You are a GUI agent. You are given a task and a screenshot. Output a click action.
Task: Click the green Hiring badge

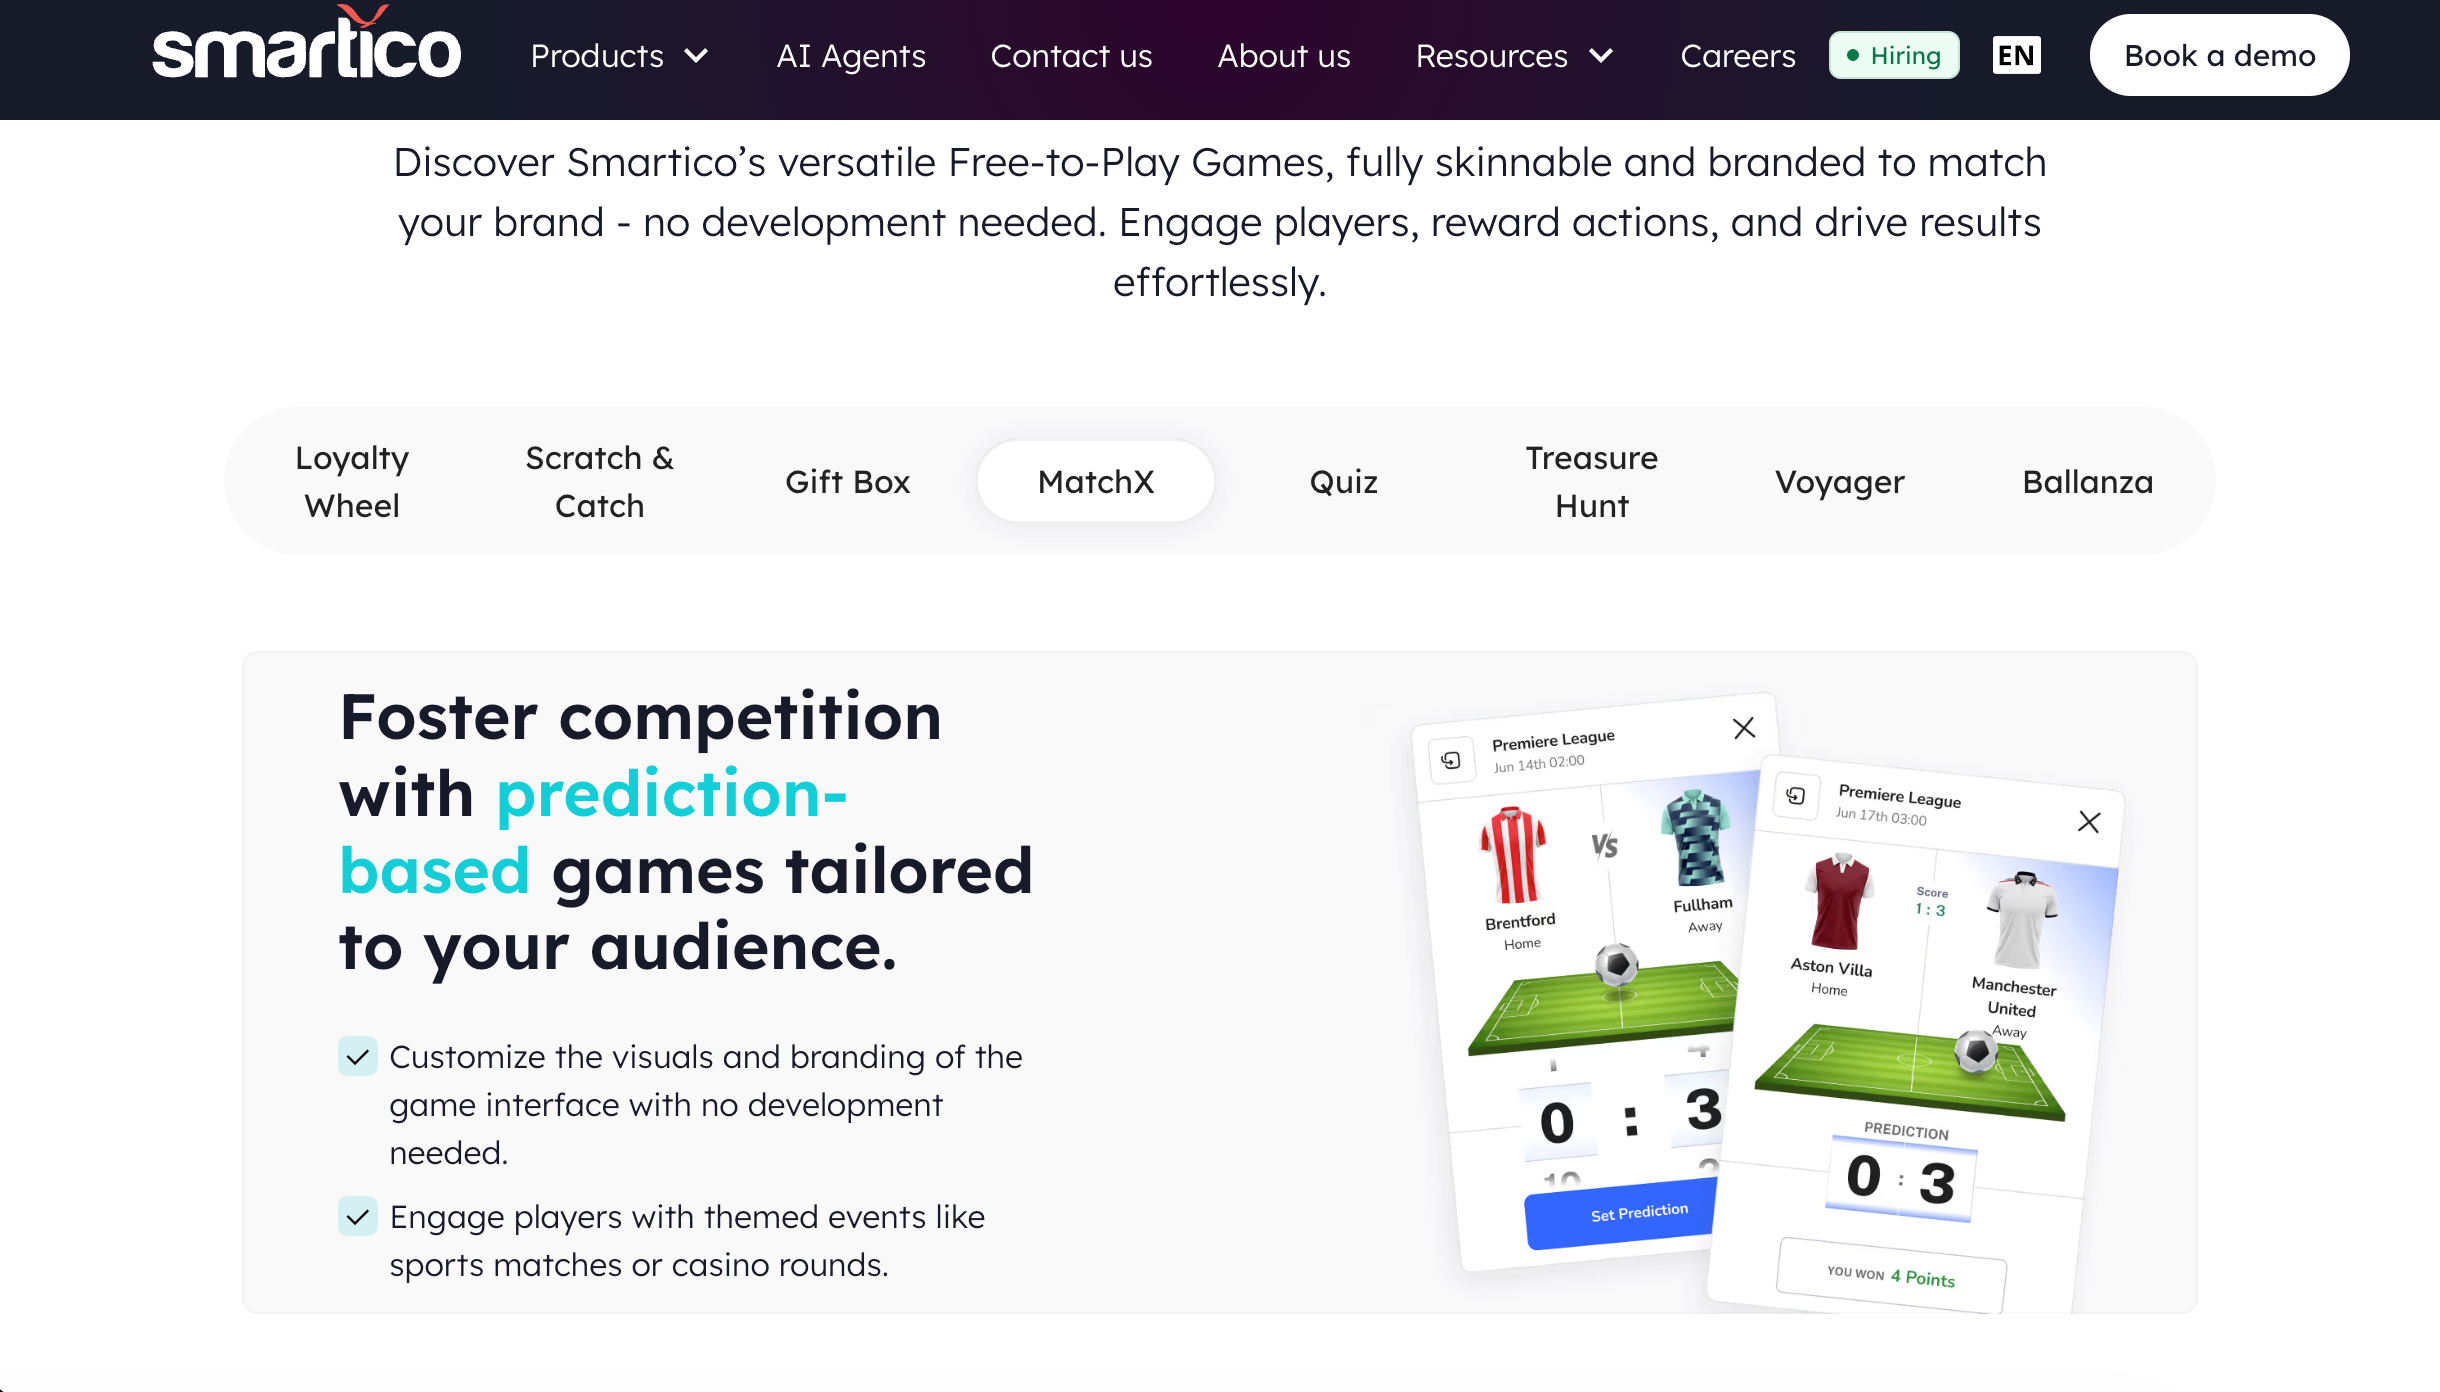pos(1894,56)
